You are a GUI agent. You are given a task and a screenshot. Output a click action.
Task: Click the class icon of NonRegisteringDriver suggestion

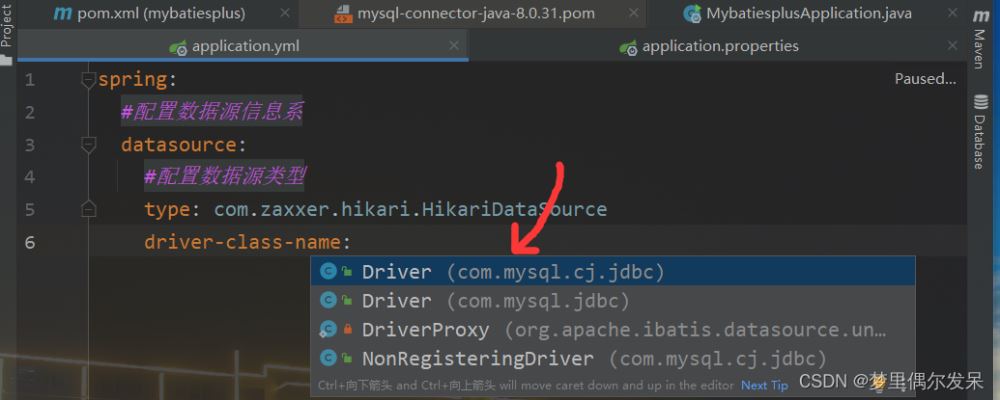pyautogui.click(x=328, y=358)
